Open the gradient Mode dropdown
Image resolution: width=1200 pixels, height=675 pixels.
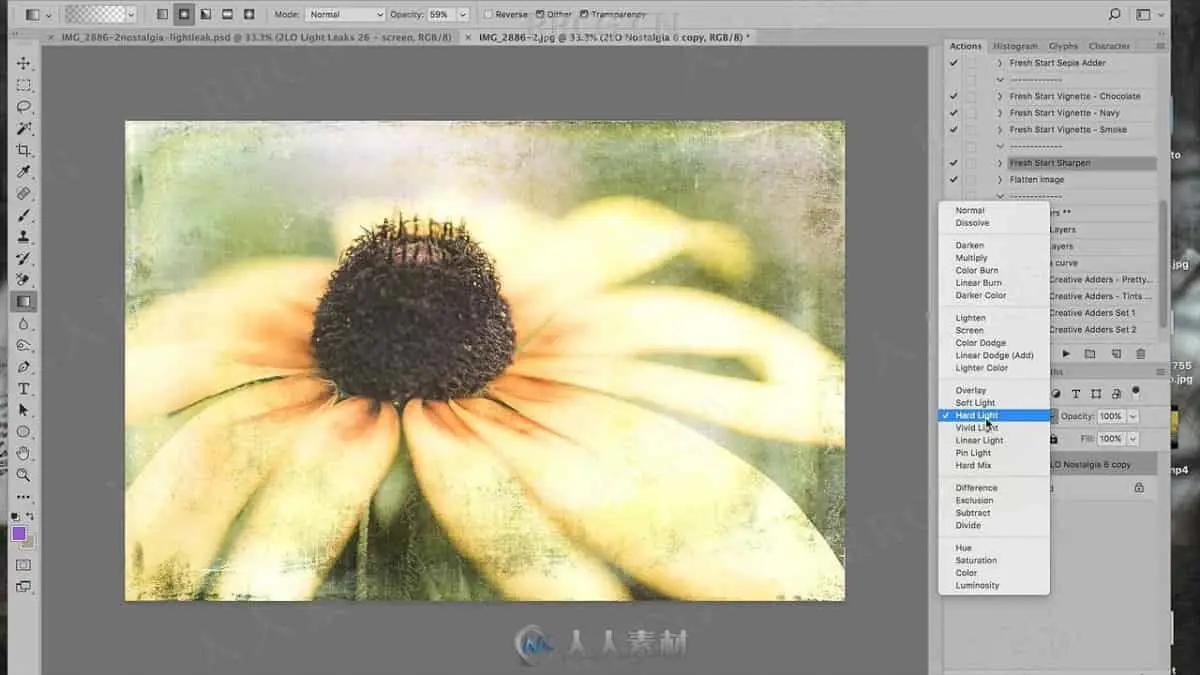[x=344, y=15]
